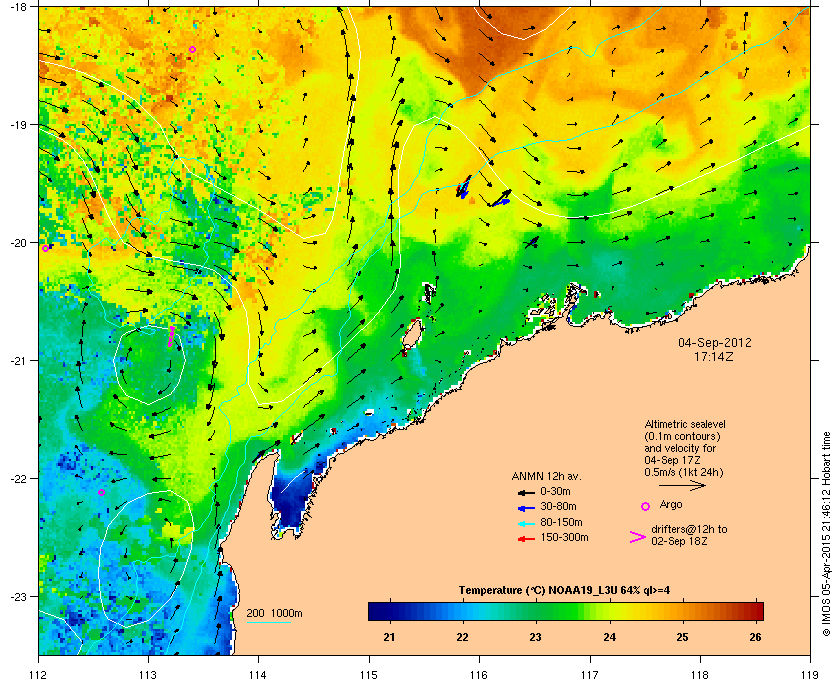This screenshot has height=680, width=840.
Task: Click the 200 1000m isobath label
Action: [x=274, y=614]
